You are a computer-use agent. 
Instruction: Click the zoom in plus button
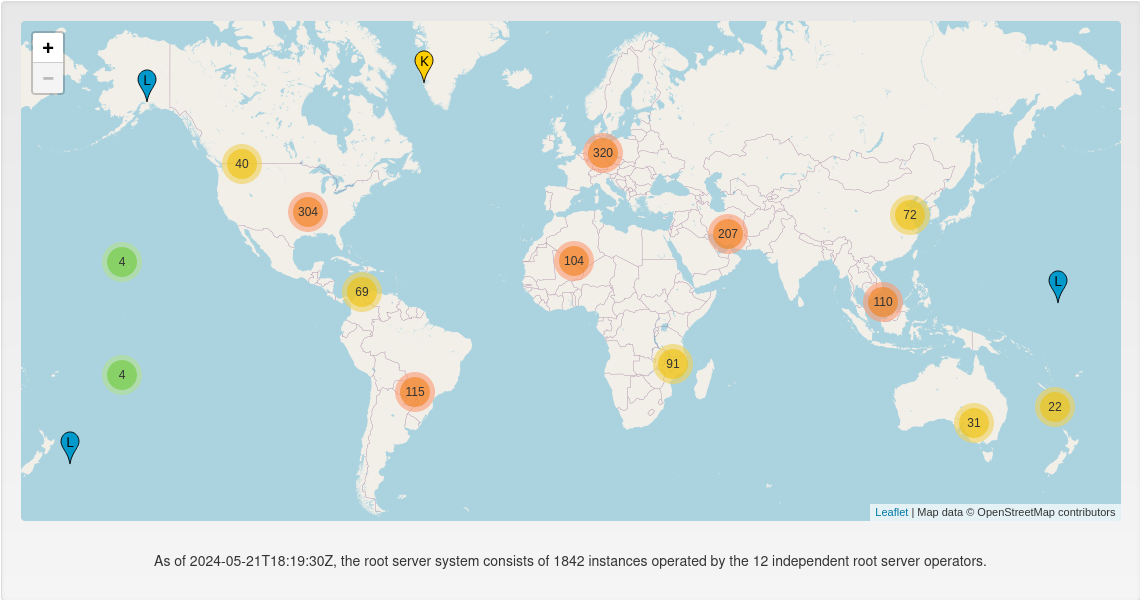(48, 48)
